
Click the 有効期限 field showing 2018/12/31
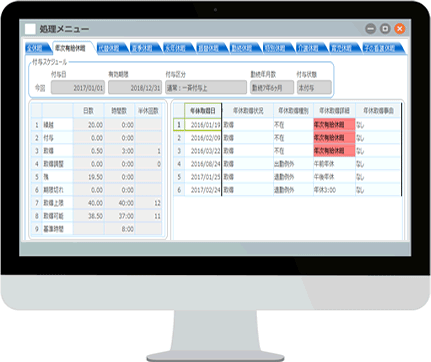point(135,88)
